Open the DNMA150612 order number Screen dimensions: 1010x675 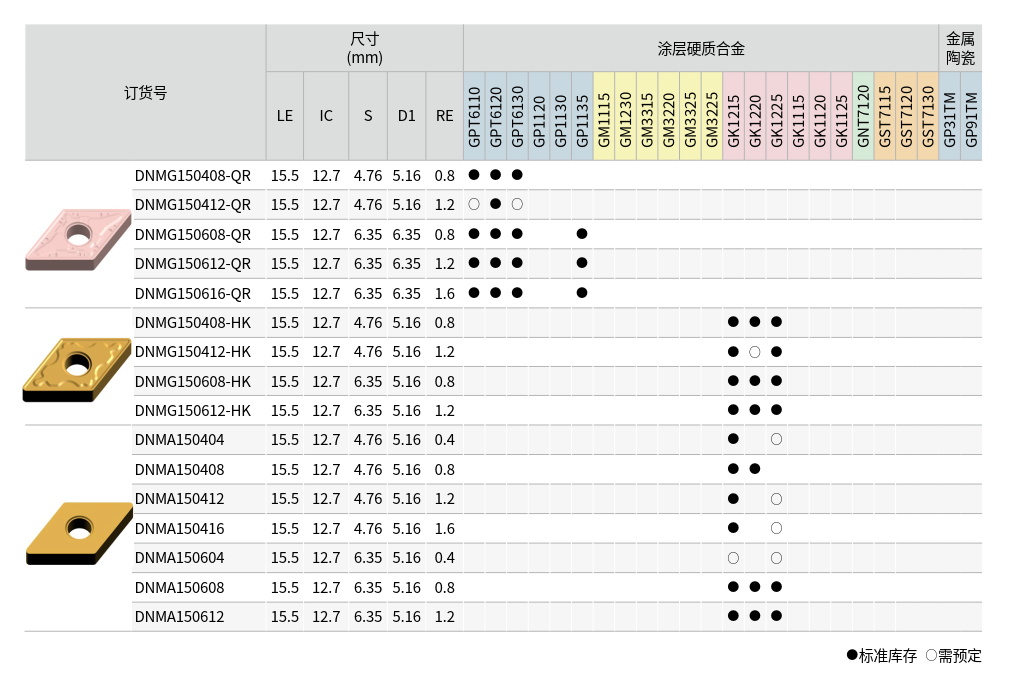pyautogui.click(x=180, y=617)
